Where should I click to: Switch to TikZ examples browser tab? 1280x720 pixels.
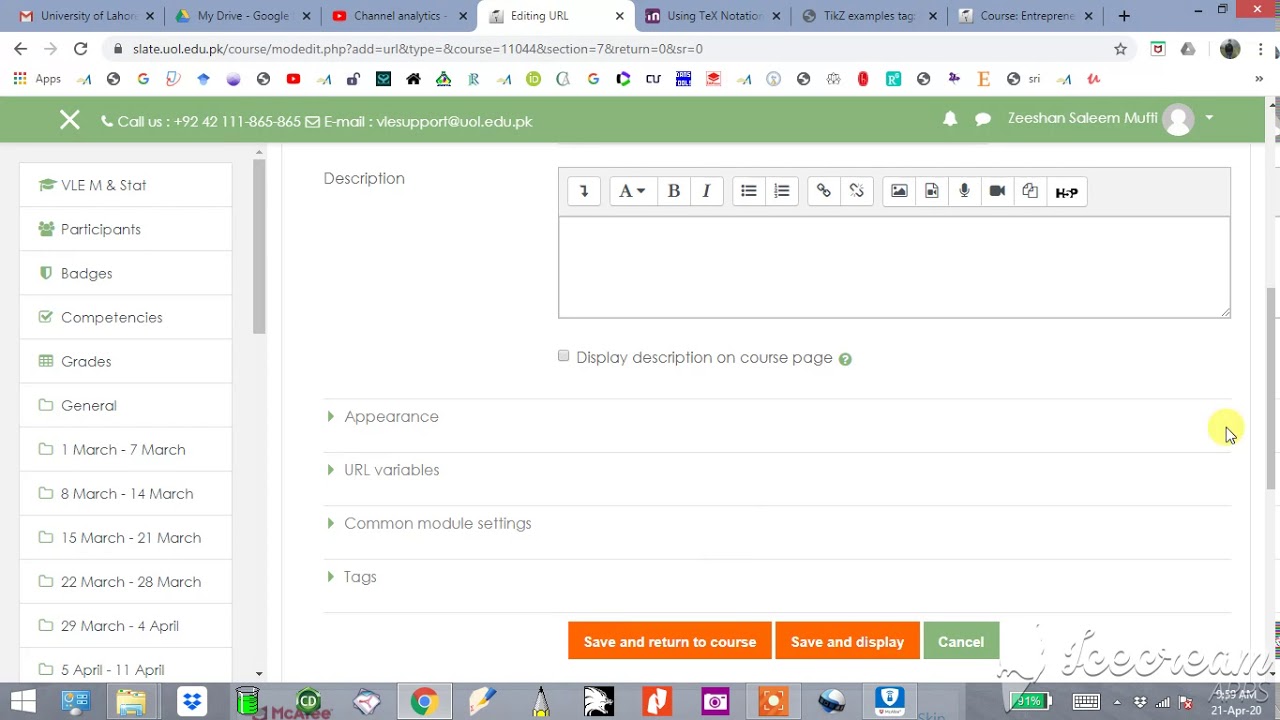869,16
